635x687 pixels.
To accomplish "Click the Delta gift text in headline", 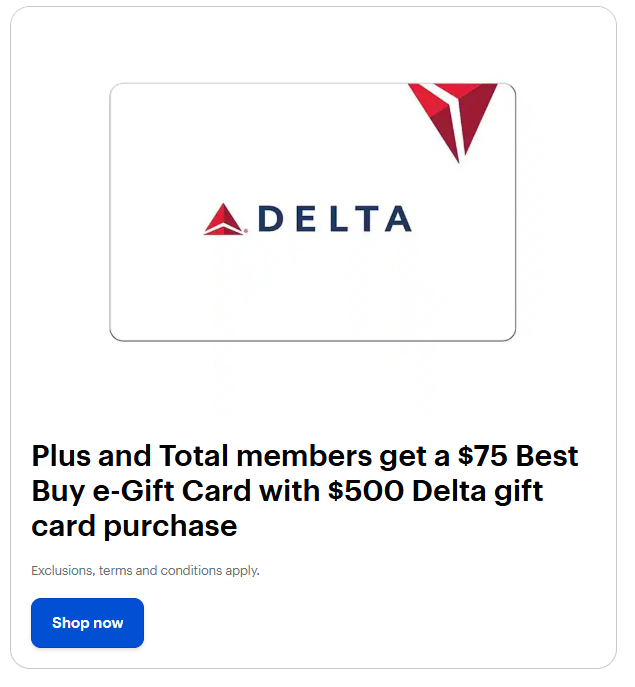I will pyautogui.click(x=478, y=492).
